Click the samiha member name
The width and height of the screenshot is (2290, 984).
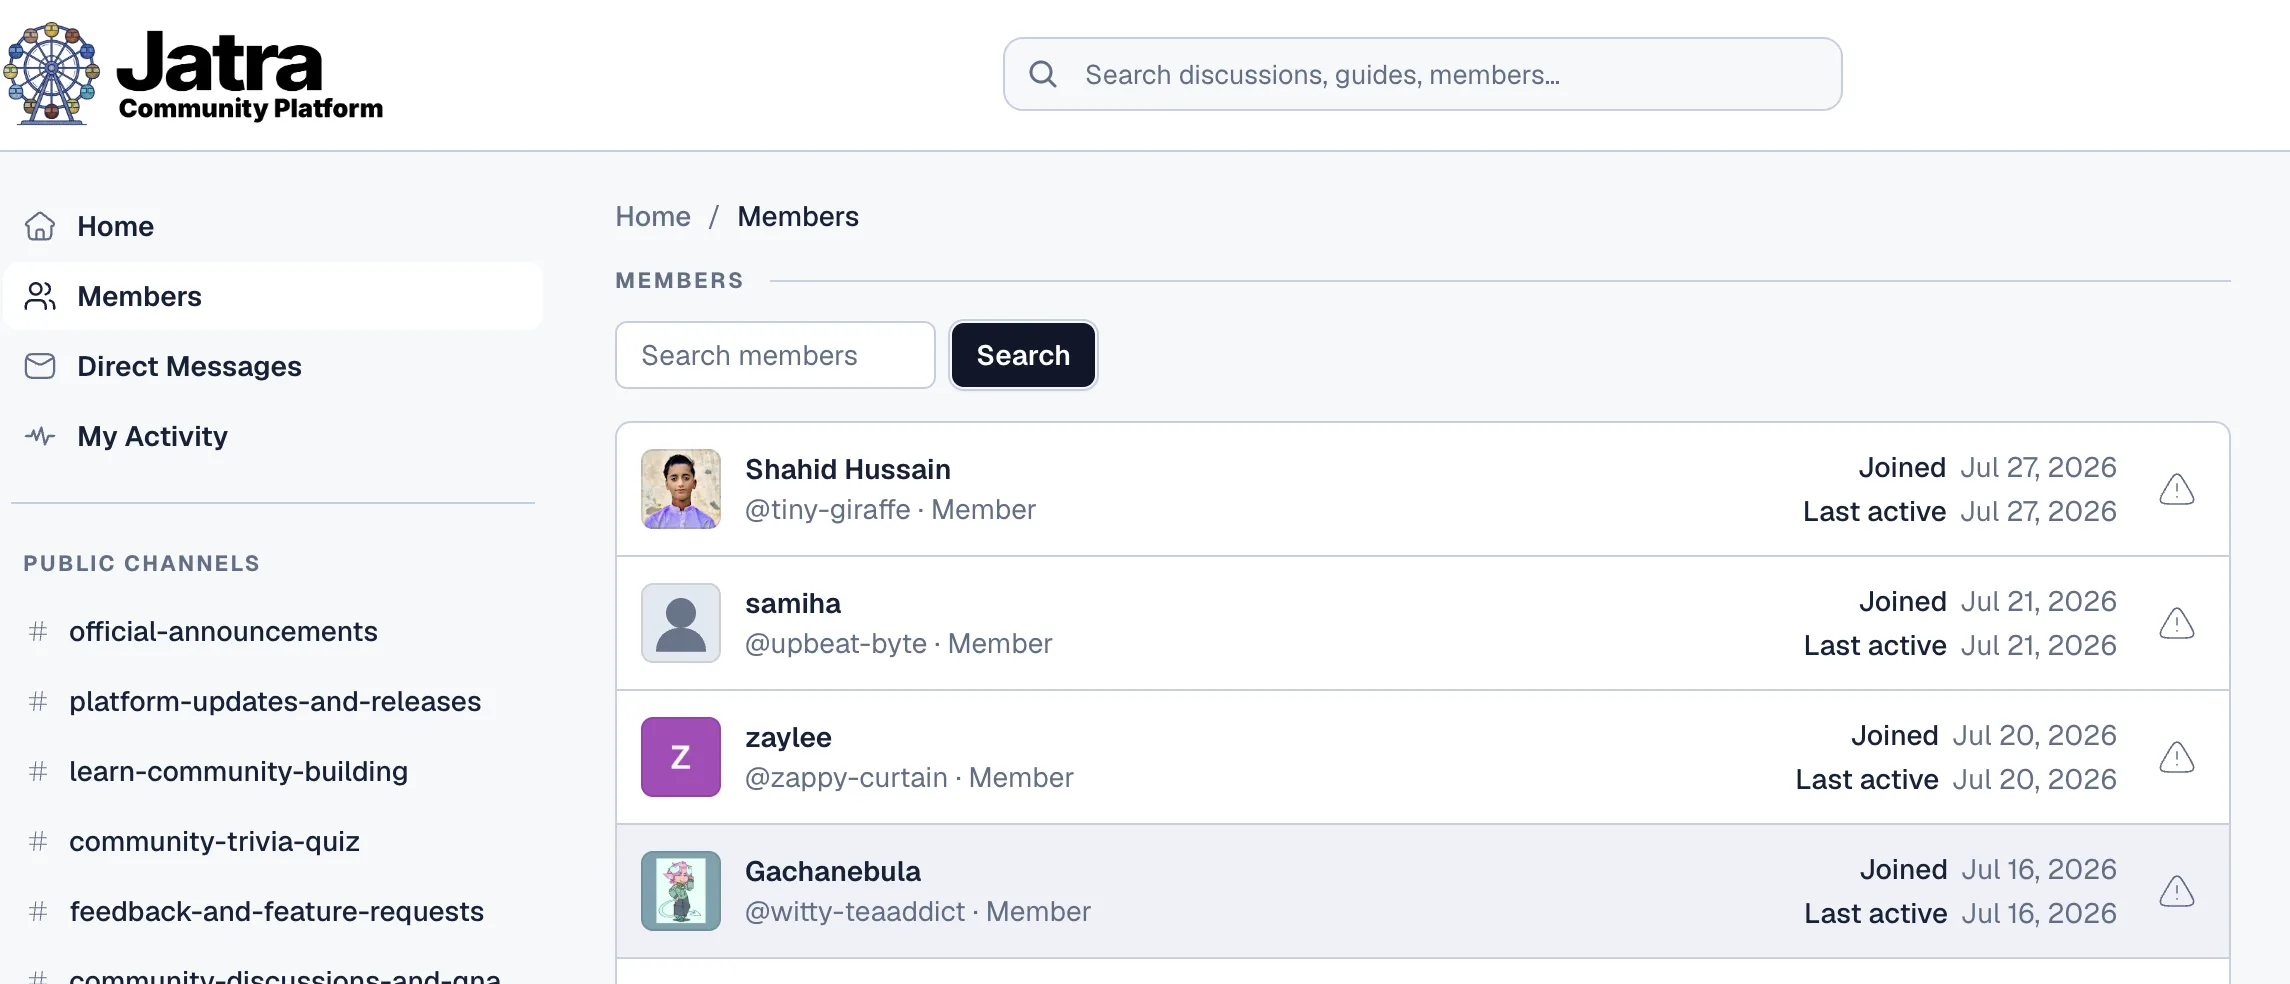(793, 603)
